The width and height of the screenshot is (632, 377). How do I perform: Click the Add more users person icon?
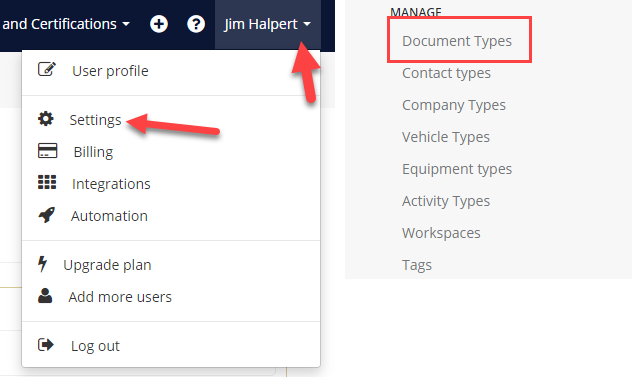(45, 296)
